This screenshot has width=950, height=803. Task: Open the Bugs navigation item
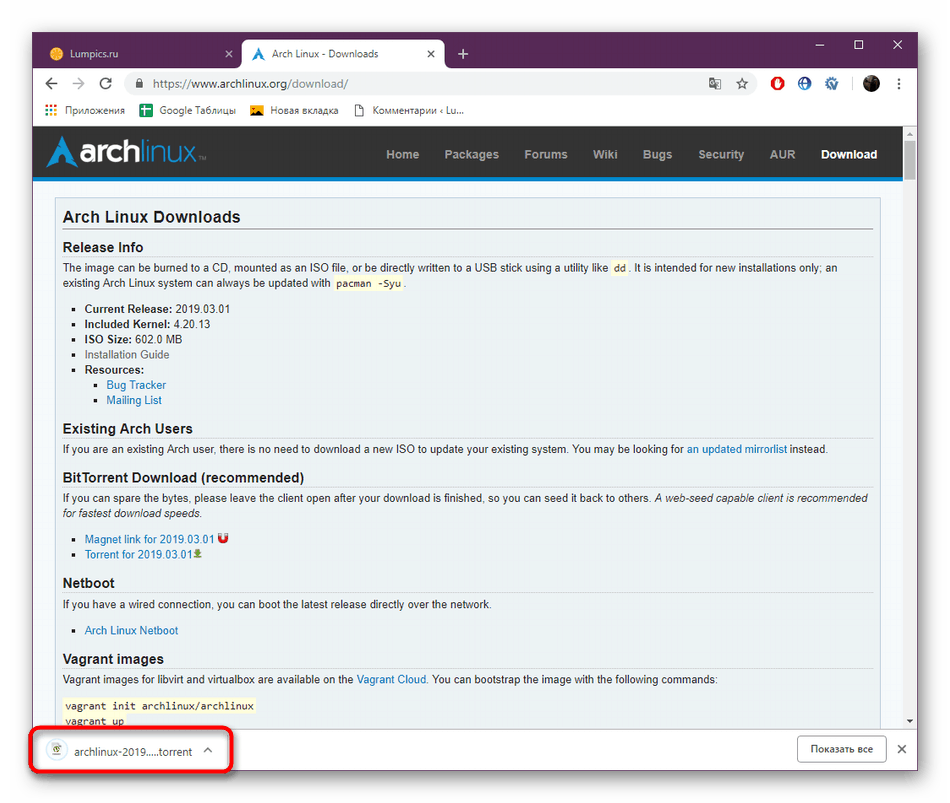[657, 155]
